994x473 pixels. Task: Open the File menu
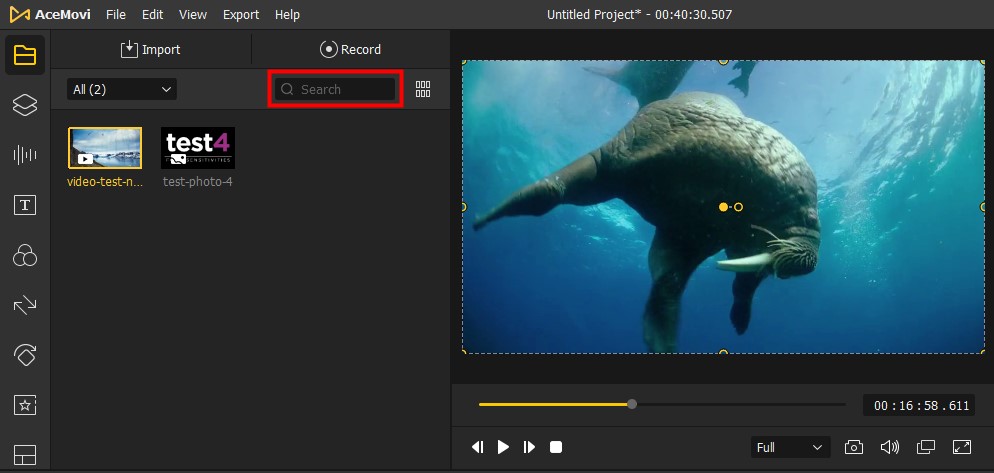tap(116, 15)
